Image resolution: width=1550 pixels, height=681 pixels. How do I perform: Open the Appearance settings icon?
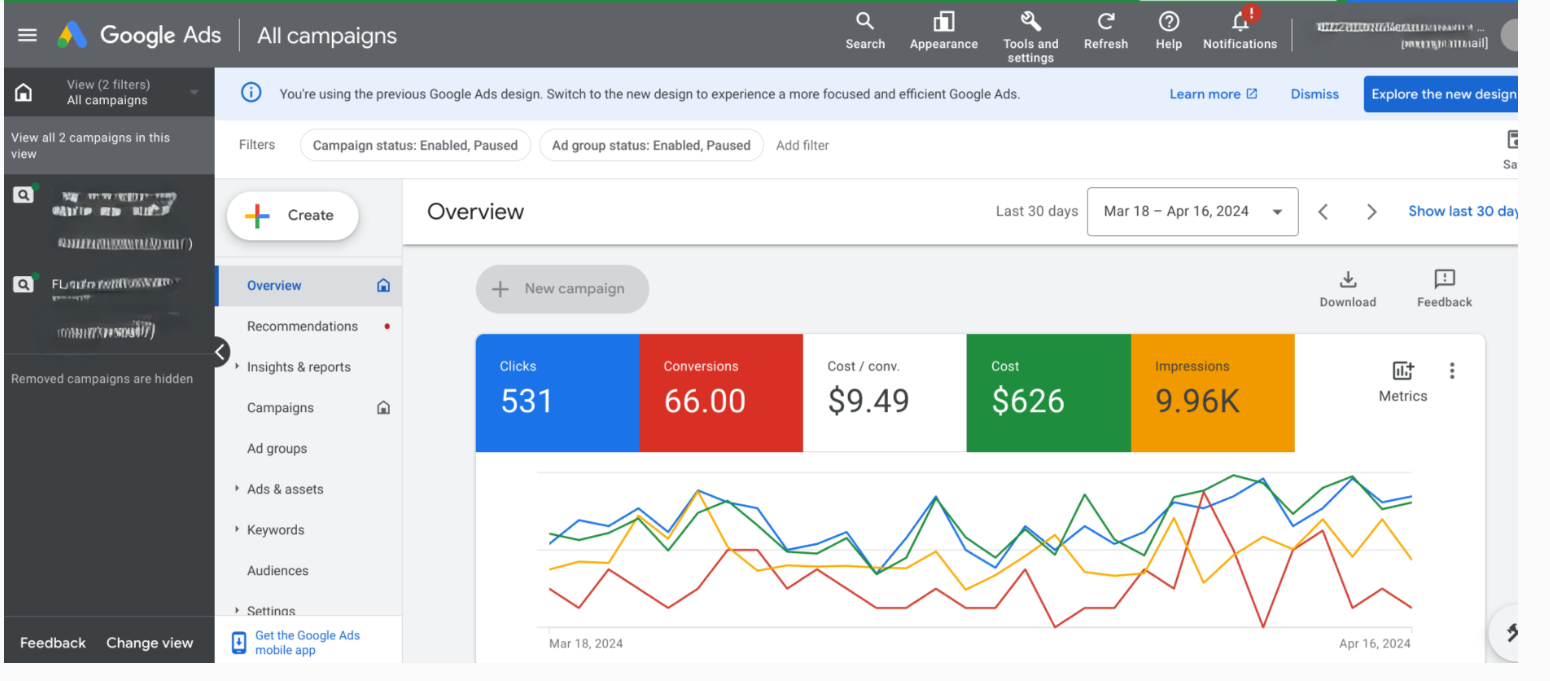point(943,22)
